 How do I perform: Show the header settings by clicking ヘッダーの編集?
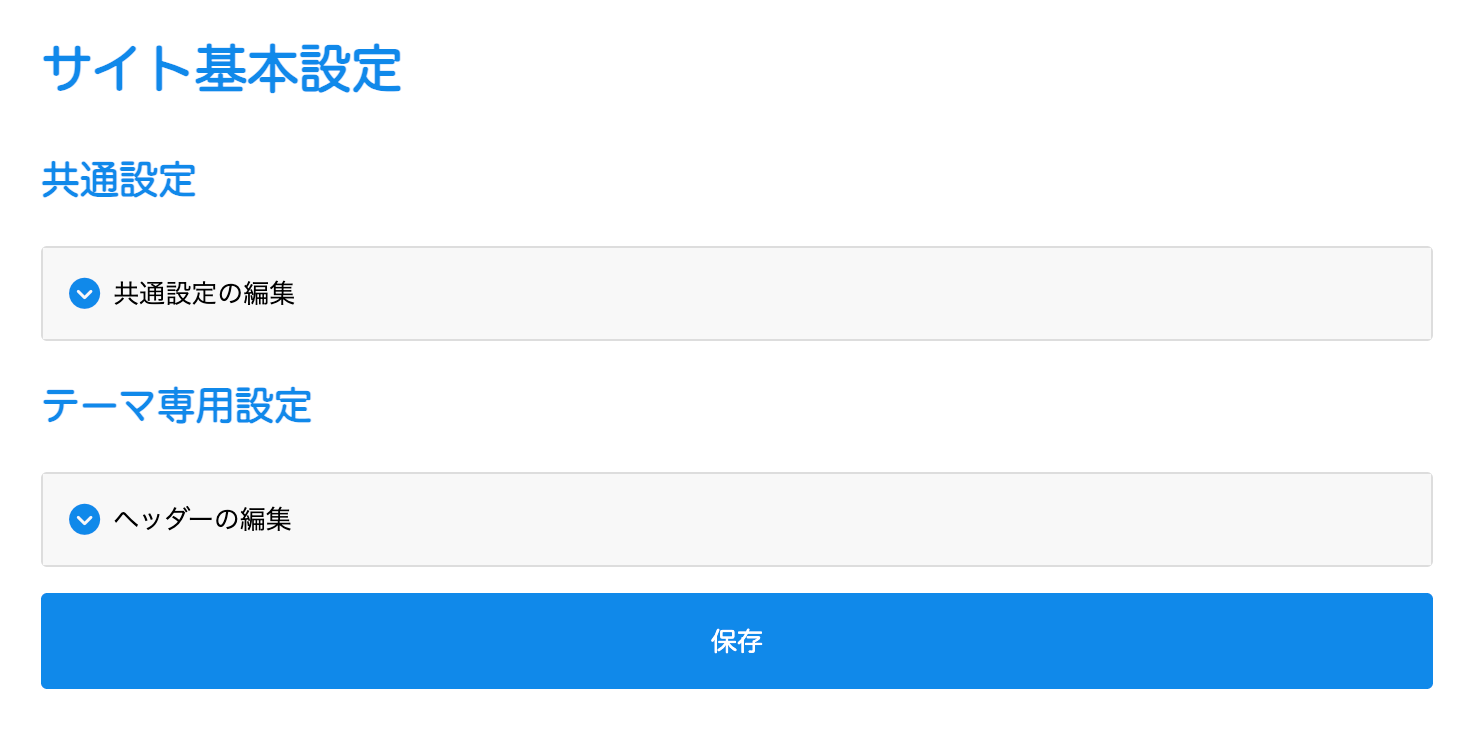tap(203, 520)
